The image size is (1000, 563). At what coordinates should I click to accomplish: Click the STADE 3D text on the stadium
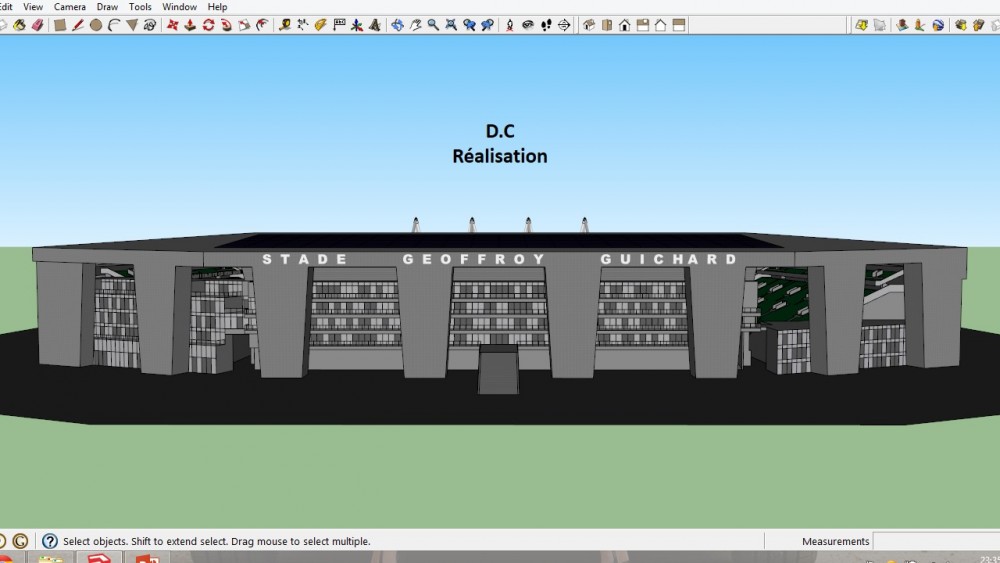[305, 260]
